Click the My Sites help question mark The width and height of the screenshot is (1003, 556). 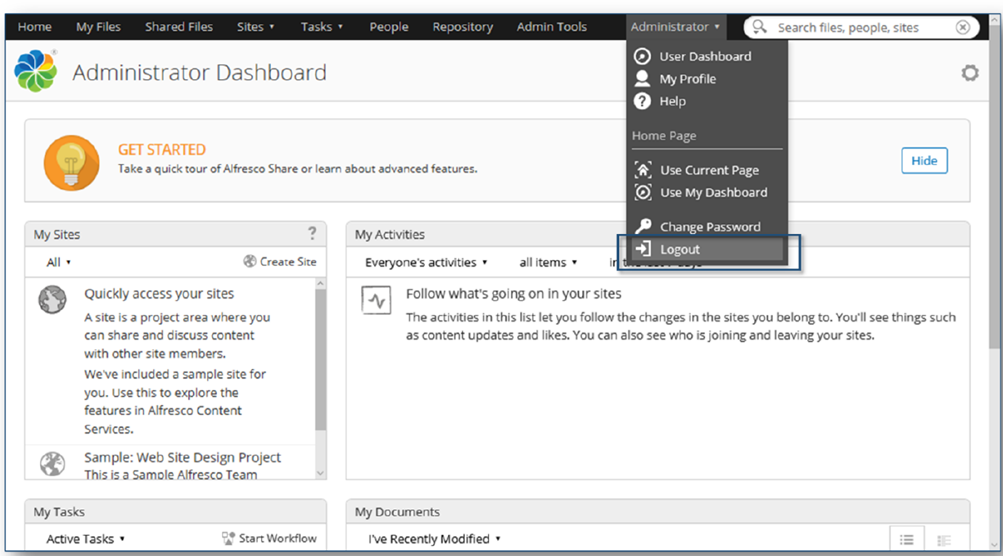coord(312,234)
